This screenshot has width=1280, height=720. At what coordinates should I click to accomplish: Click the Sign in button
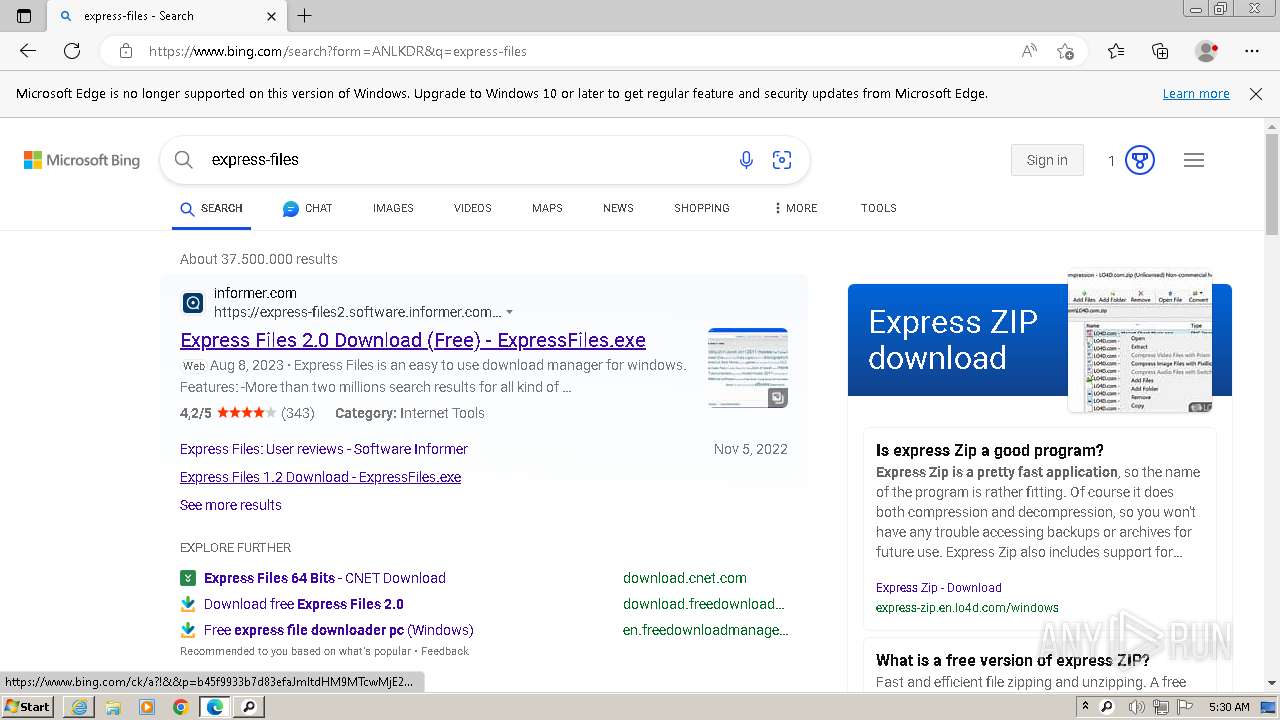tap(1047, 160)
